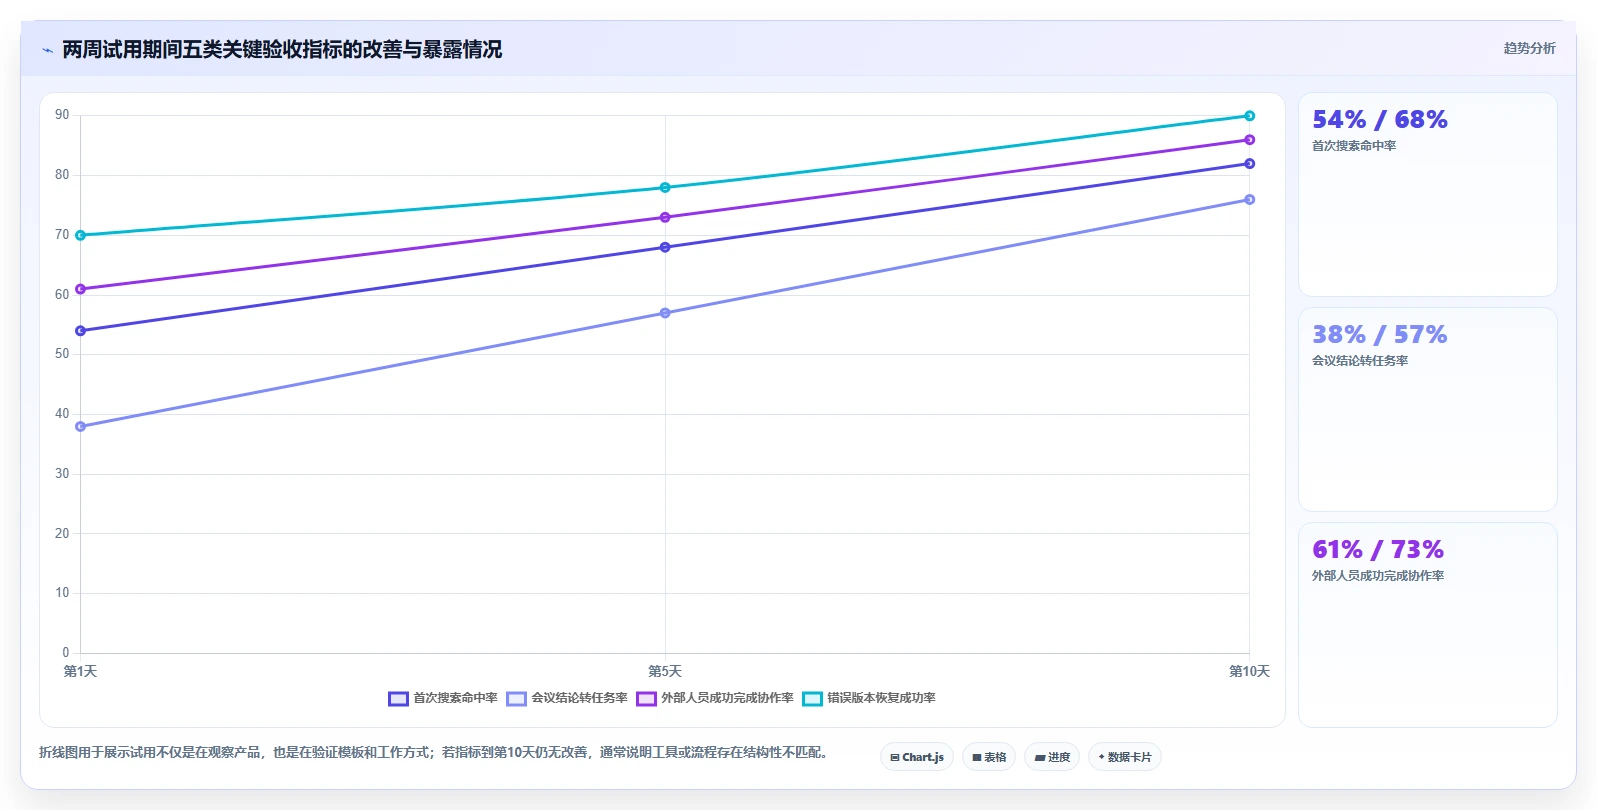Viewport: 1597px width, 810px height.
Task: Click the chart title 两周试用期间五类关键验收指标
Action: pyautogui.click(x=202, y=50)
